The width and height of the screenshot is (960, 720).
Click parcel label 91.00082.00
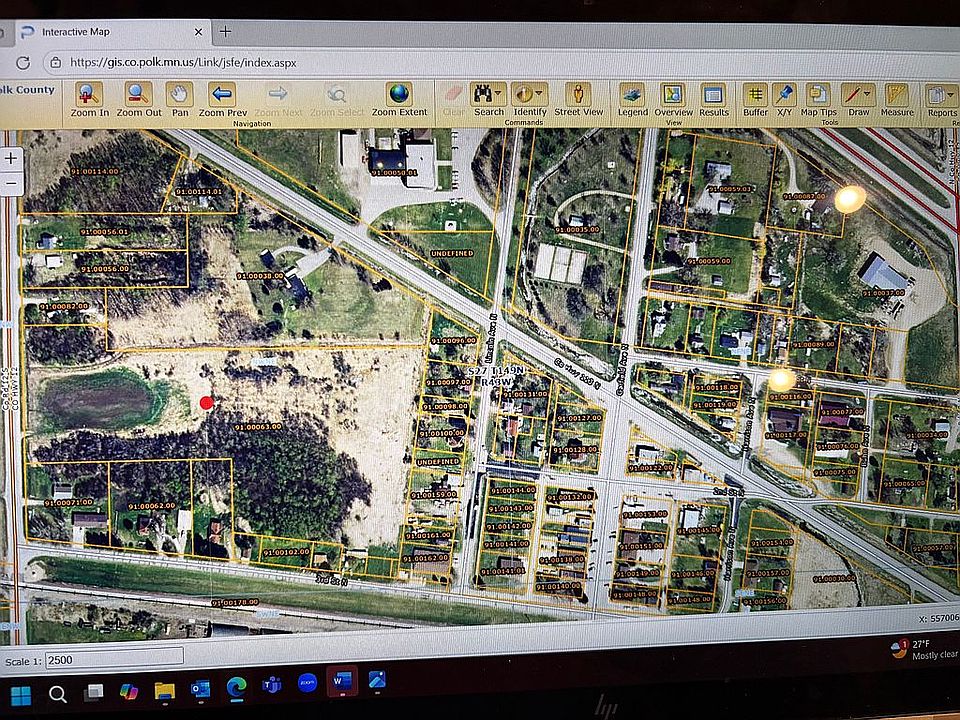pyautogui.click(x=64, y=306)
